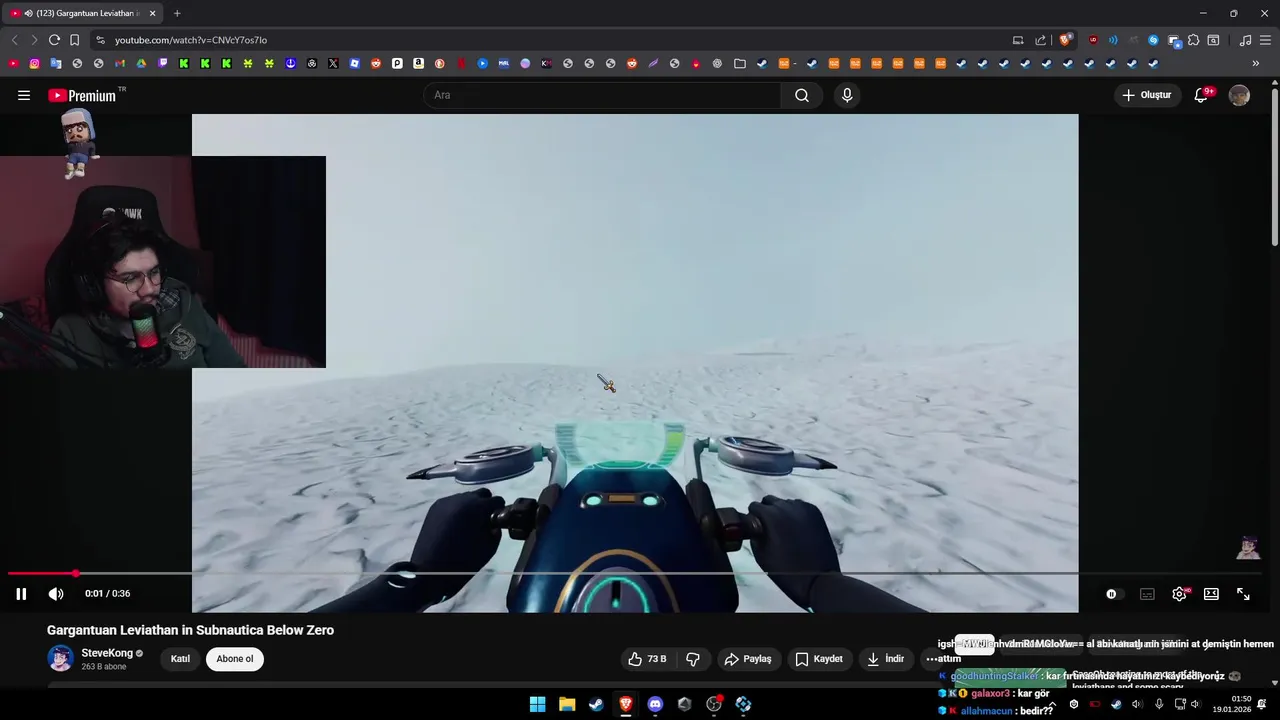The width and height of the screenshot is (1280, 720).
Task: Open the YouTube guide hamburger menu
Action: tap(24, 95)
